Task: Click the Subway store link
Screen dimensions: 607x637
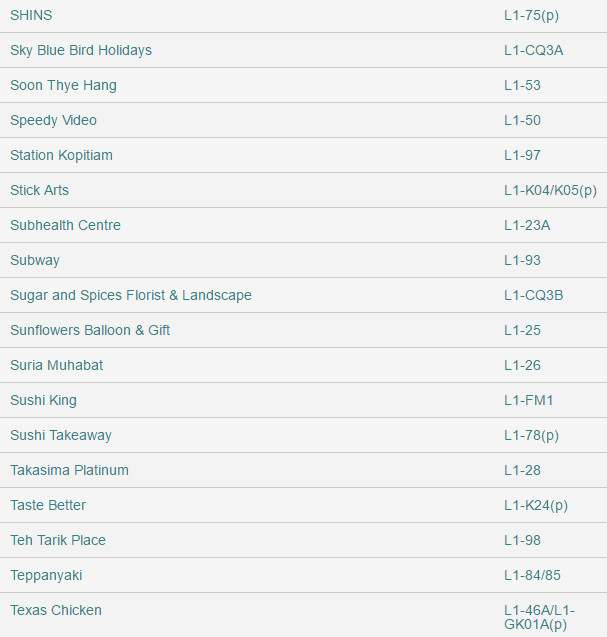Action: click(x=35, y=261)
